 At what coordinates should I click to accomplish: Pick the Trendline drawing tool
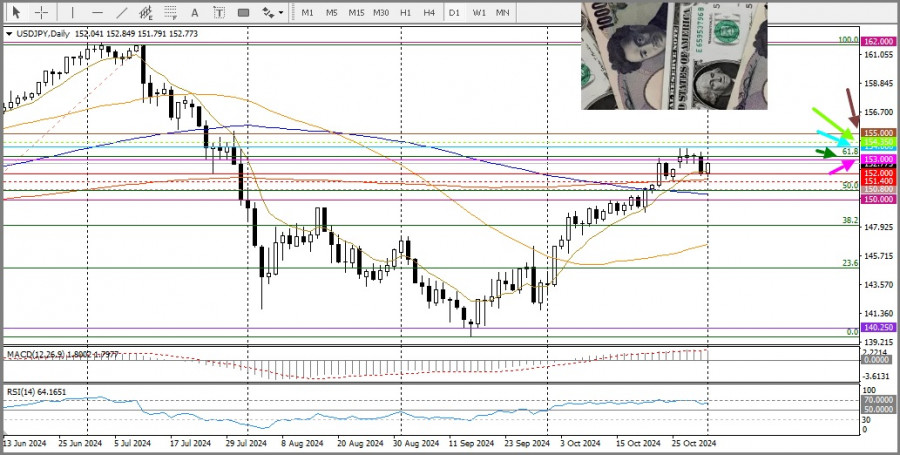(122, 12)
